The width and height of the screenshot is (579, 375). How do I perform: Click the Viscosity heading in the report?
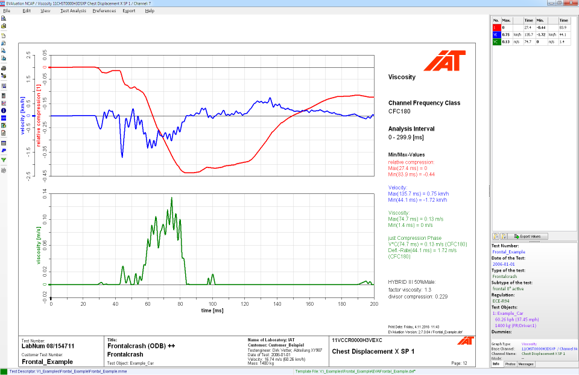pos(402,77)
